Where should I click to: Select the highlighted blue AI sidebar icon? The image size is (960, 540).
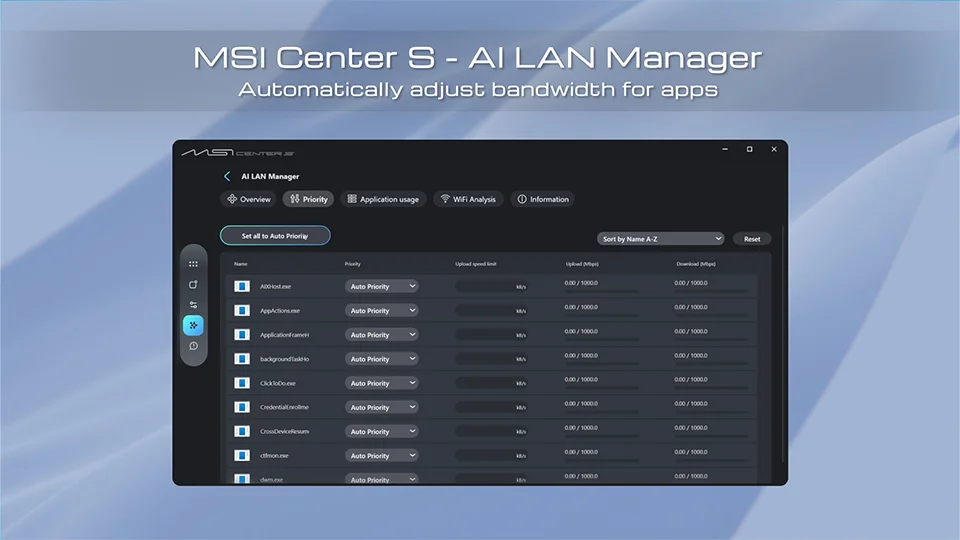tap(193, 325)
